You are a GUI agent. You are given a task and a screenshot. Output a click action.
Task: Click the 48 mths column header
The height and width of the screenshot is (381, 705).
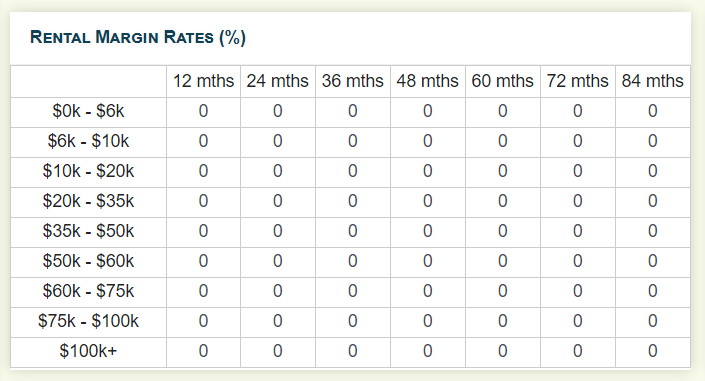pyautogui.click(x=428, y=81)
